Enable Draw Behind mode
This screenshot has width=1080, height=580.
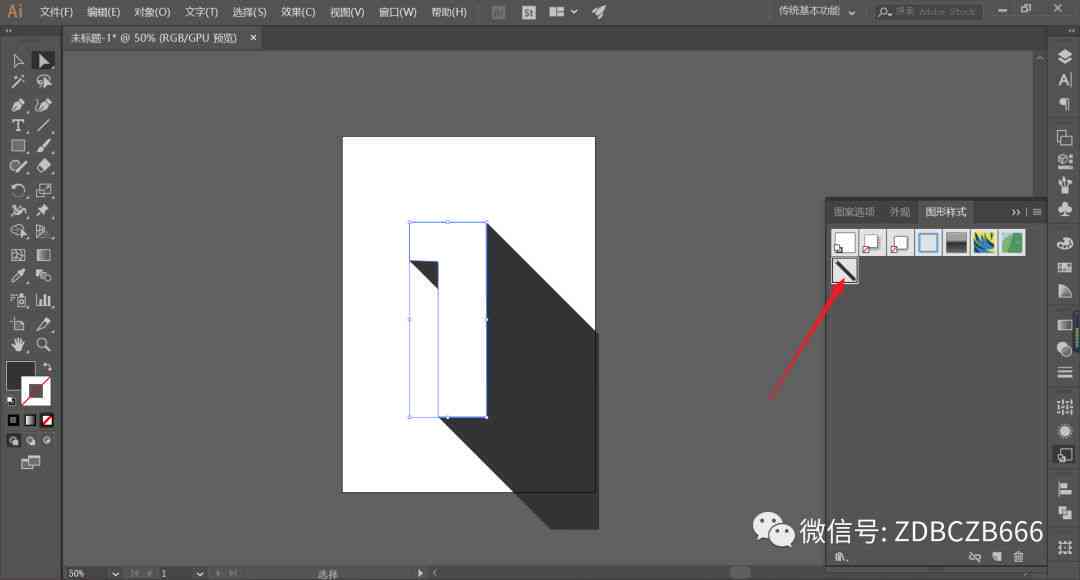click(30, 441)
